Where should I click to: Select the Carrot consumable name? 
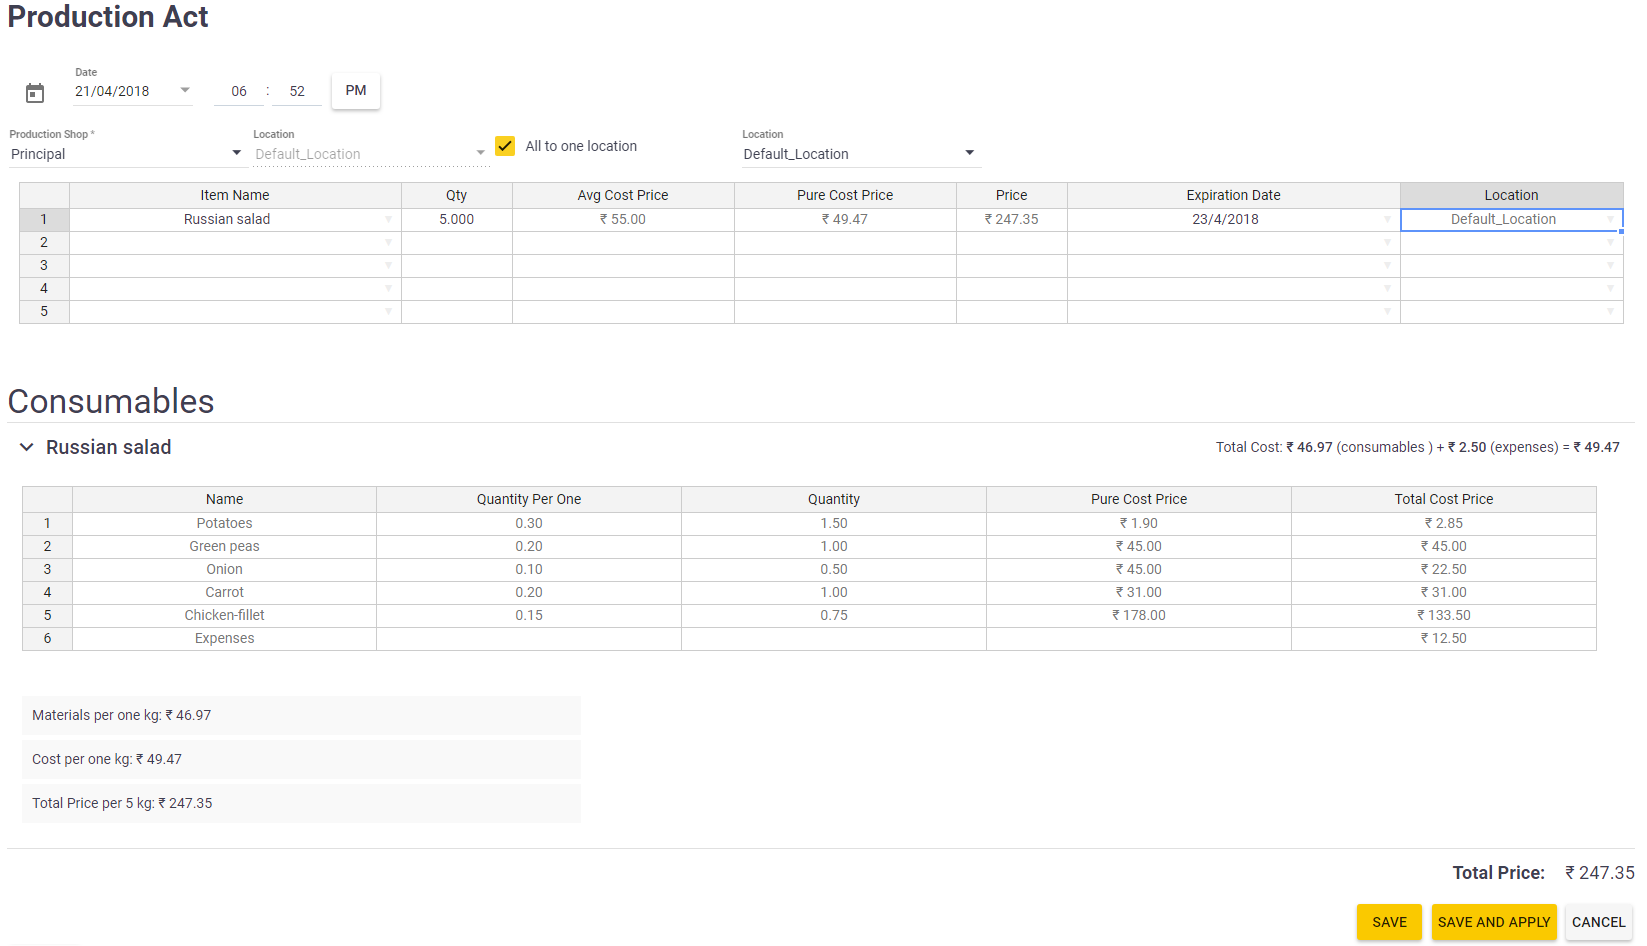tap(225, 592)
